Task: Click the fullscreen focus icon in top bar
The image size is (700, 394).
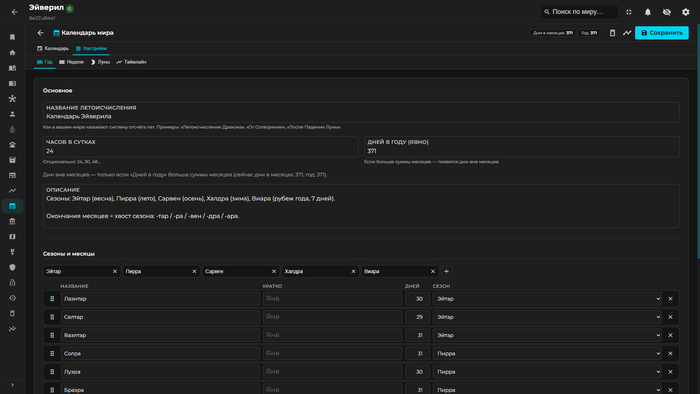Action: (629, 12)
